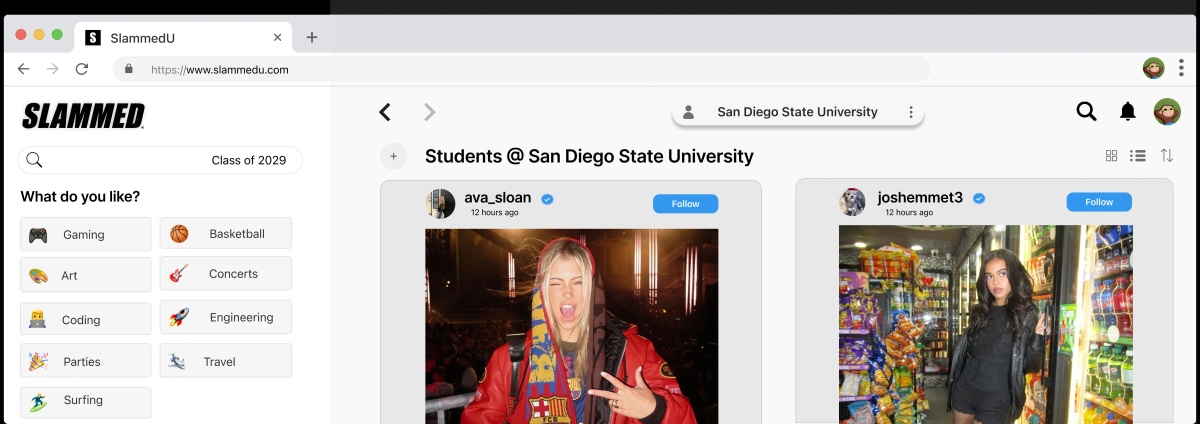Switch to list view layout
The height and width of the screenshot is (424, 1200).
click(x=1138, y=156)
